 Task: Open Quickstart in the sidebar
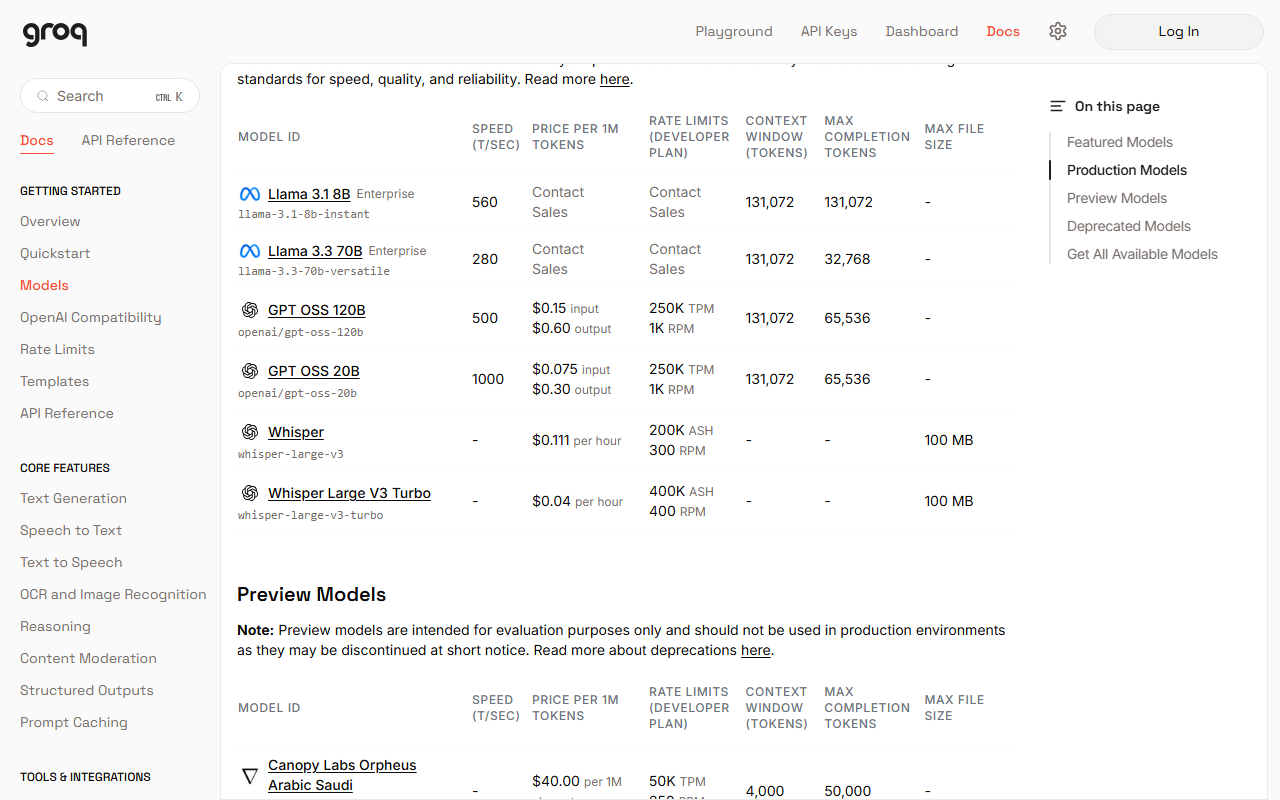(55, 253)
